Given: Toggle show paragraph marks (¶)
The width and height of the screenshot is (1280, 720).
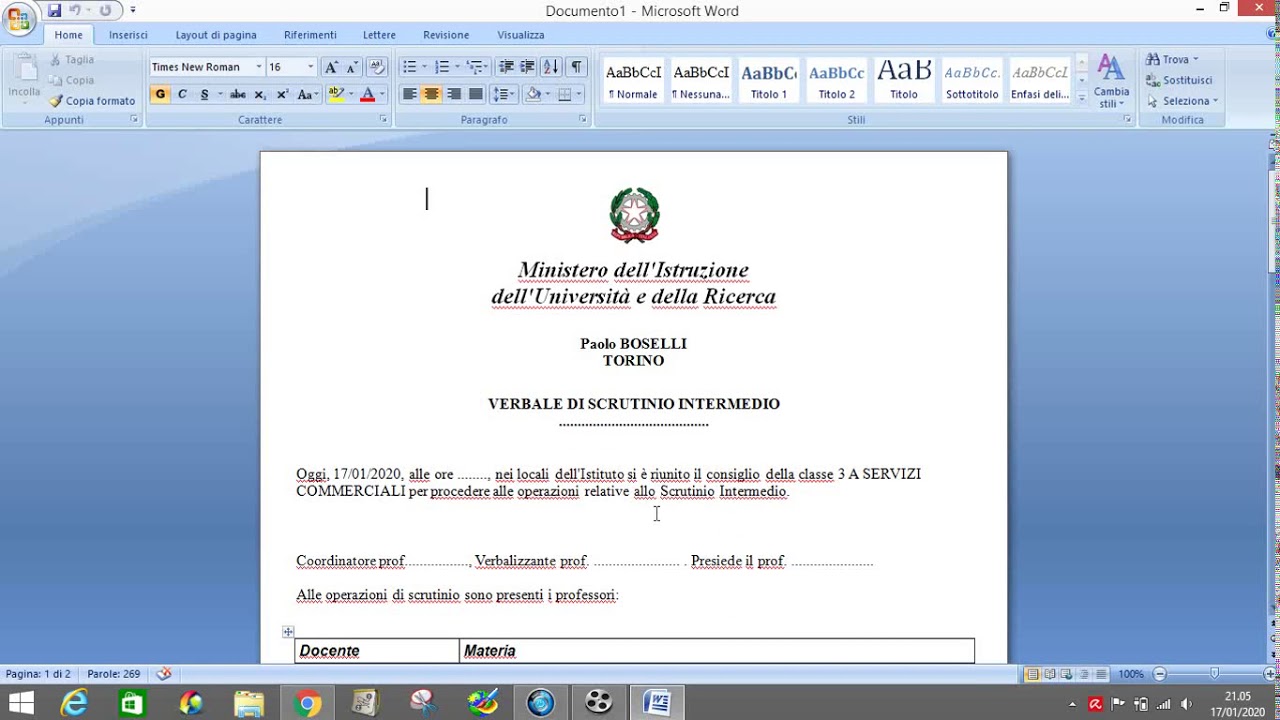Looking at the screenshot, I should tap(576, 67).
